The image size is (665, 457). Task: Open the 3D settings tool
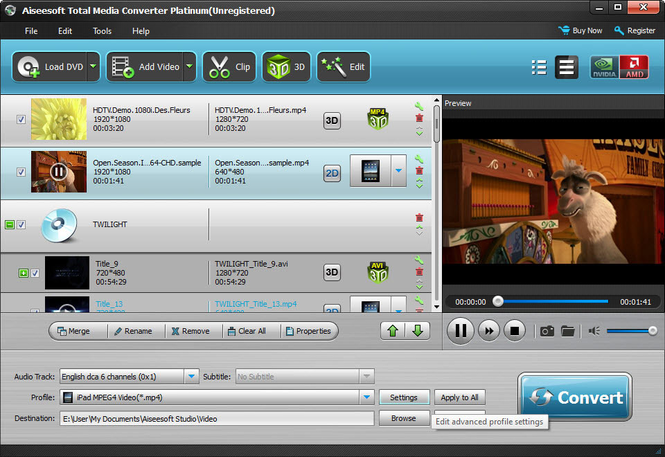click(x=287, y=67)
